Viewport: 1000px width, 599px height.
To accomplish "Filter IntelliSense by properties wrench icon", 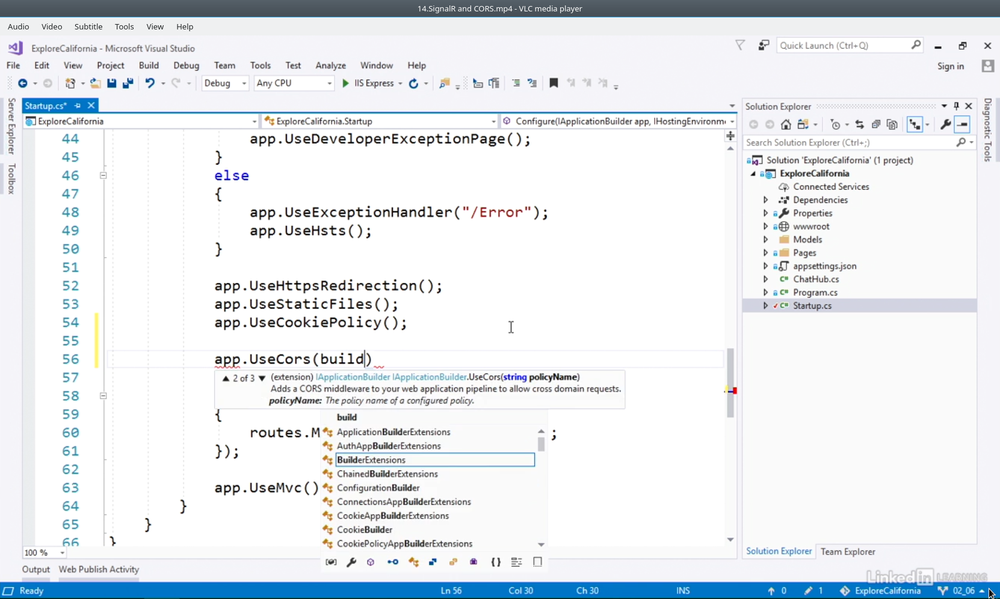I will click(351, 562).
